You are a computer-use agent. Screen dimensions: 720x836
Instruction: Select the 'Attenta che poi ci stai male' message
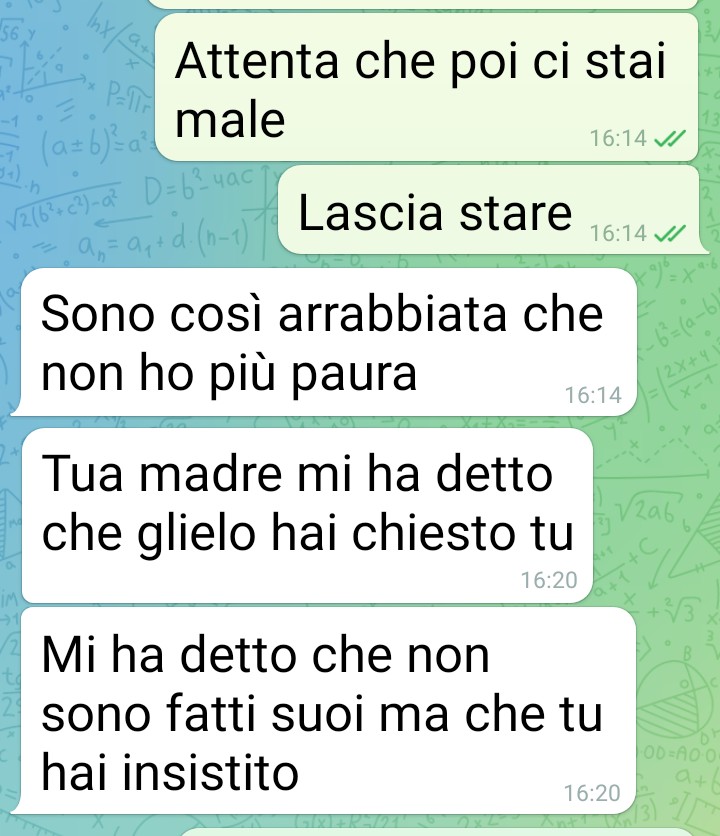(x=426, y=87)
